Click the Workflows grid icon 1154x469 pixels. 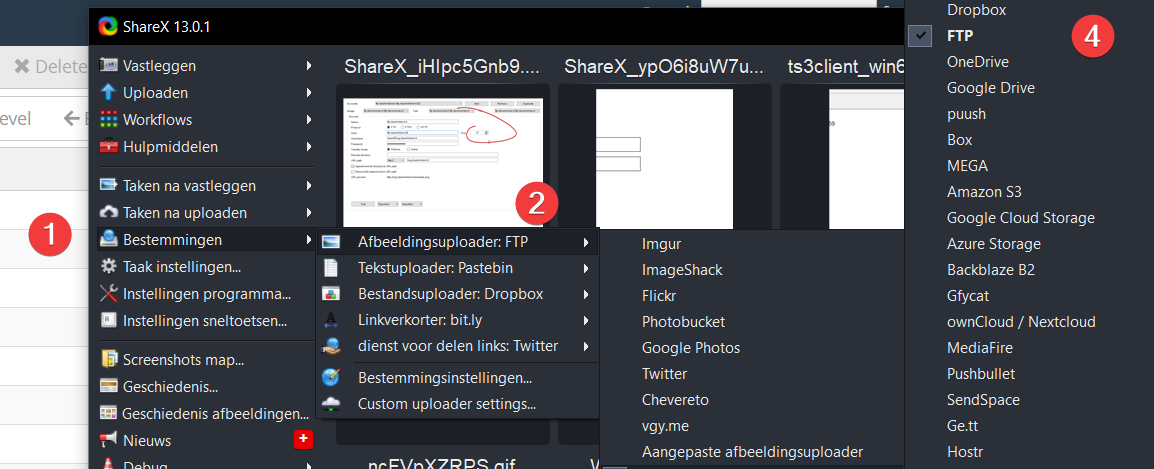(x=109, y=120)
